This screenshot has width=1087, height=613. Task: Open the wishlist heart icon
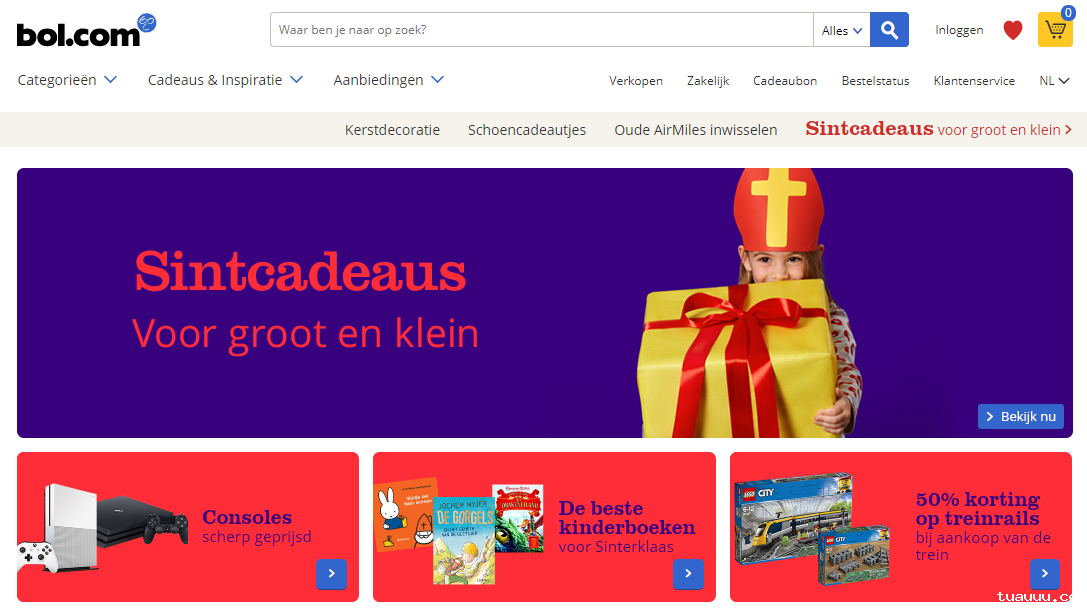[x=1013, y=30]
